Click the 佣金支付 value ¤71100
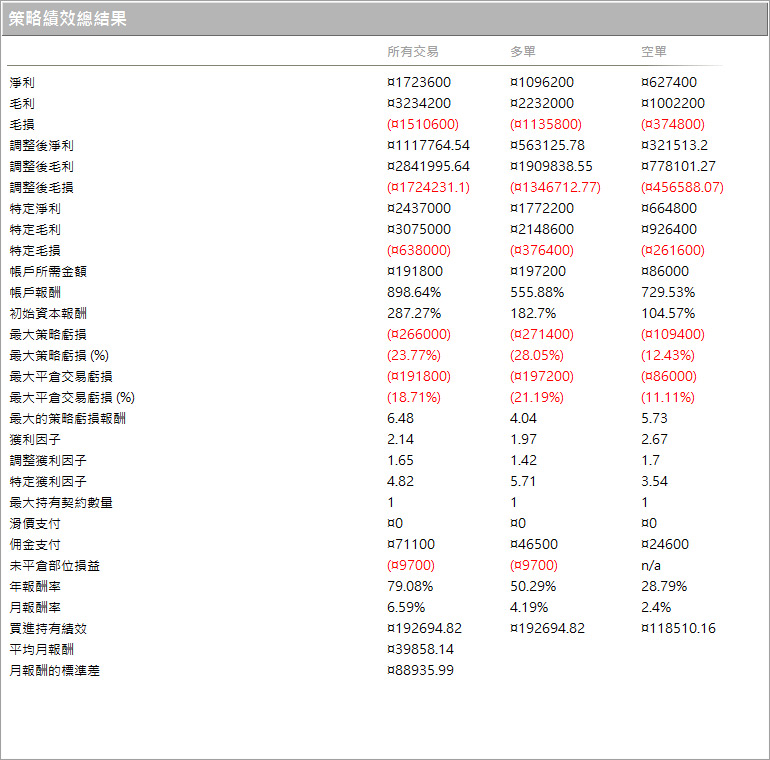Image resolution: width=770 pixels, height=760 pixels. pos(414,545)
